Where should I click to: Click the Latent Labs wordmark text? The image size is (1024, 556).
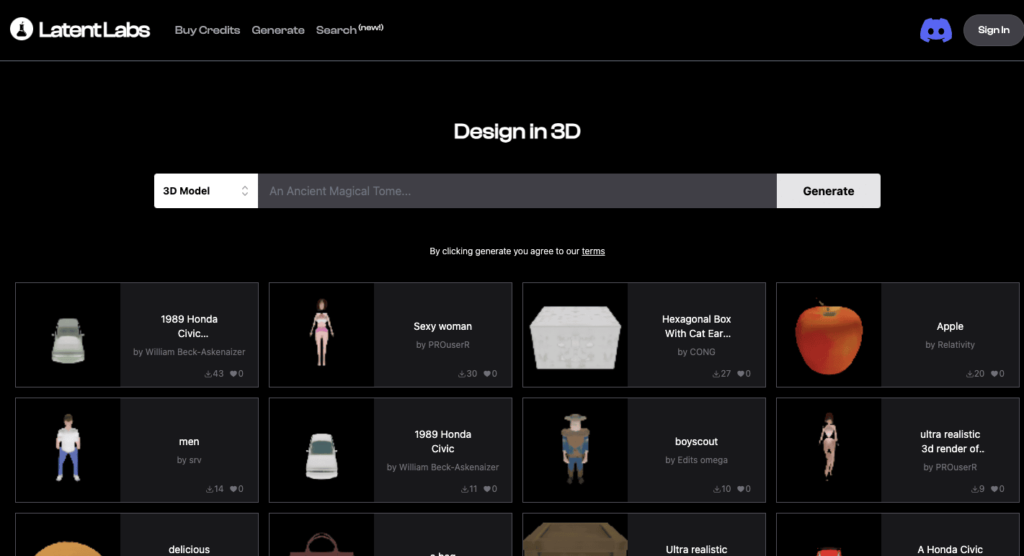click(94, 29)
